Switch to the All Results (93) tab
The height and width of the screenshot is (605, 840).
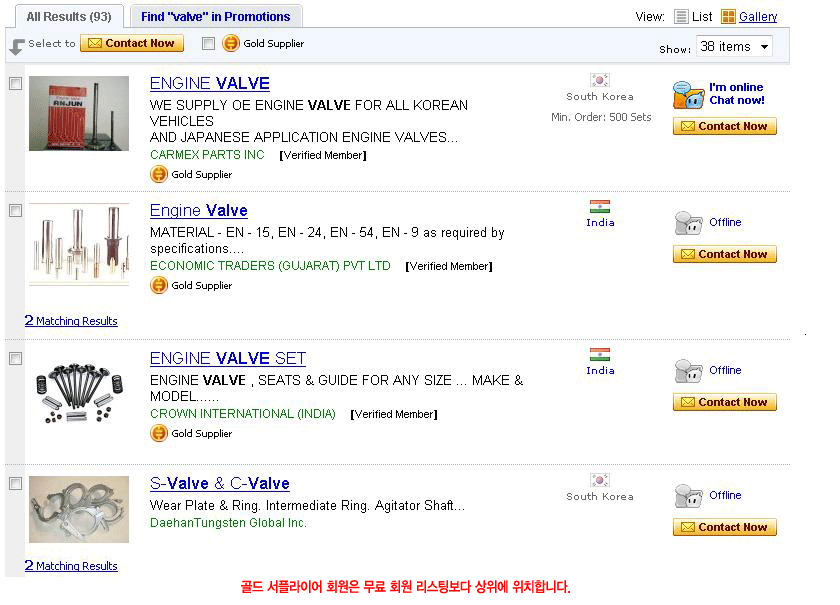69,17
